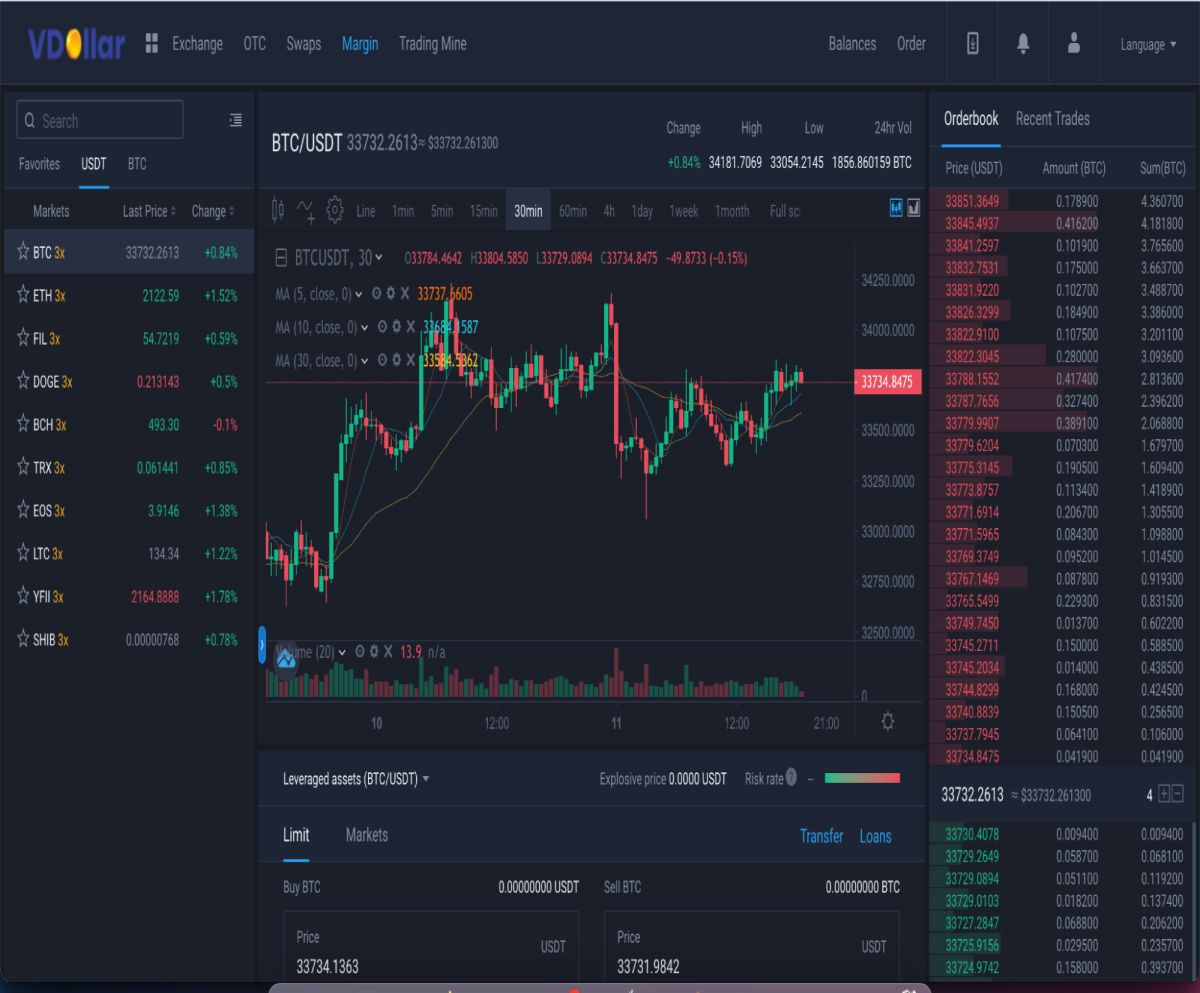Switch to the Favorites markets tab
The height and width of the screenshot is (993, 1200).
(x=39, y=163)
